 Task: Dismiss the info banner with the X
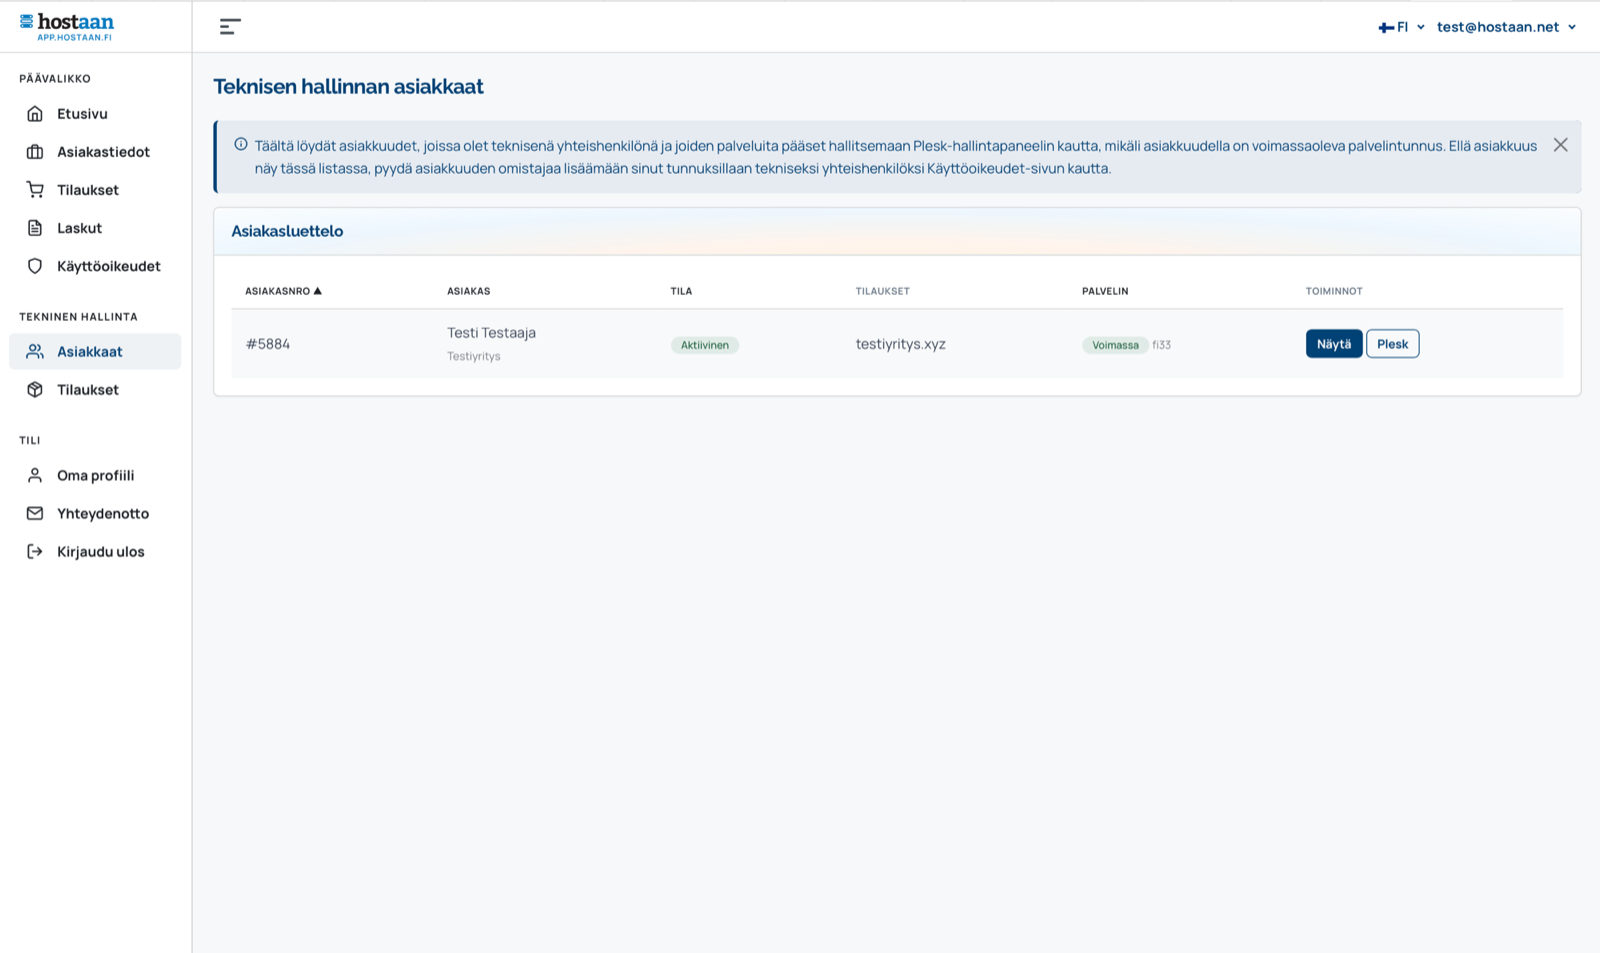pyautogui.click(x=1560, y=145)
